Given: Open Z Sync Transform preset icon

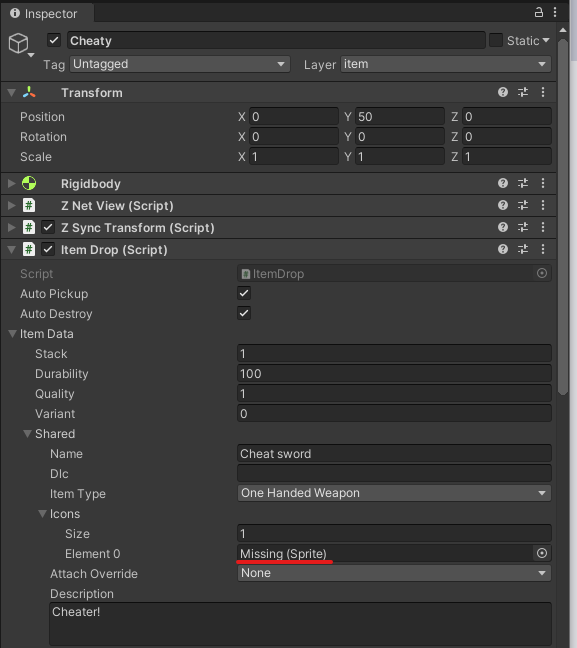Looking at the screenshot, I should pyautogui.click(x=523, y=227).
